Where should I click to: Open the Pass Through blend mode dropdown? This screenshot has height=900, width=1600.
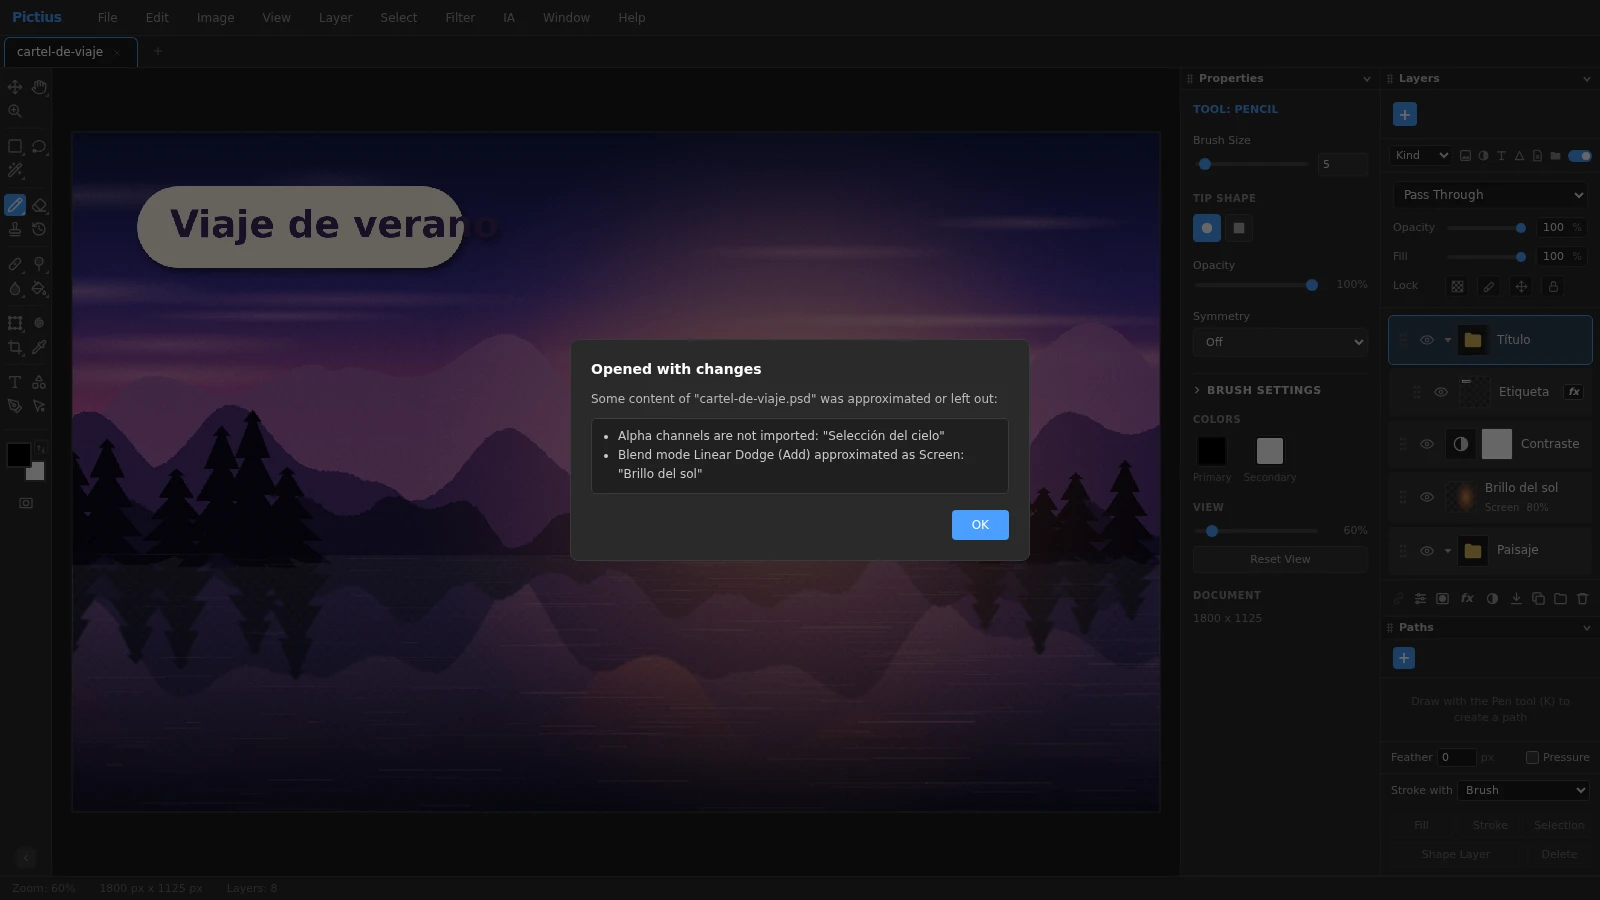click(1490, 195)
